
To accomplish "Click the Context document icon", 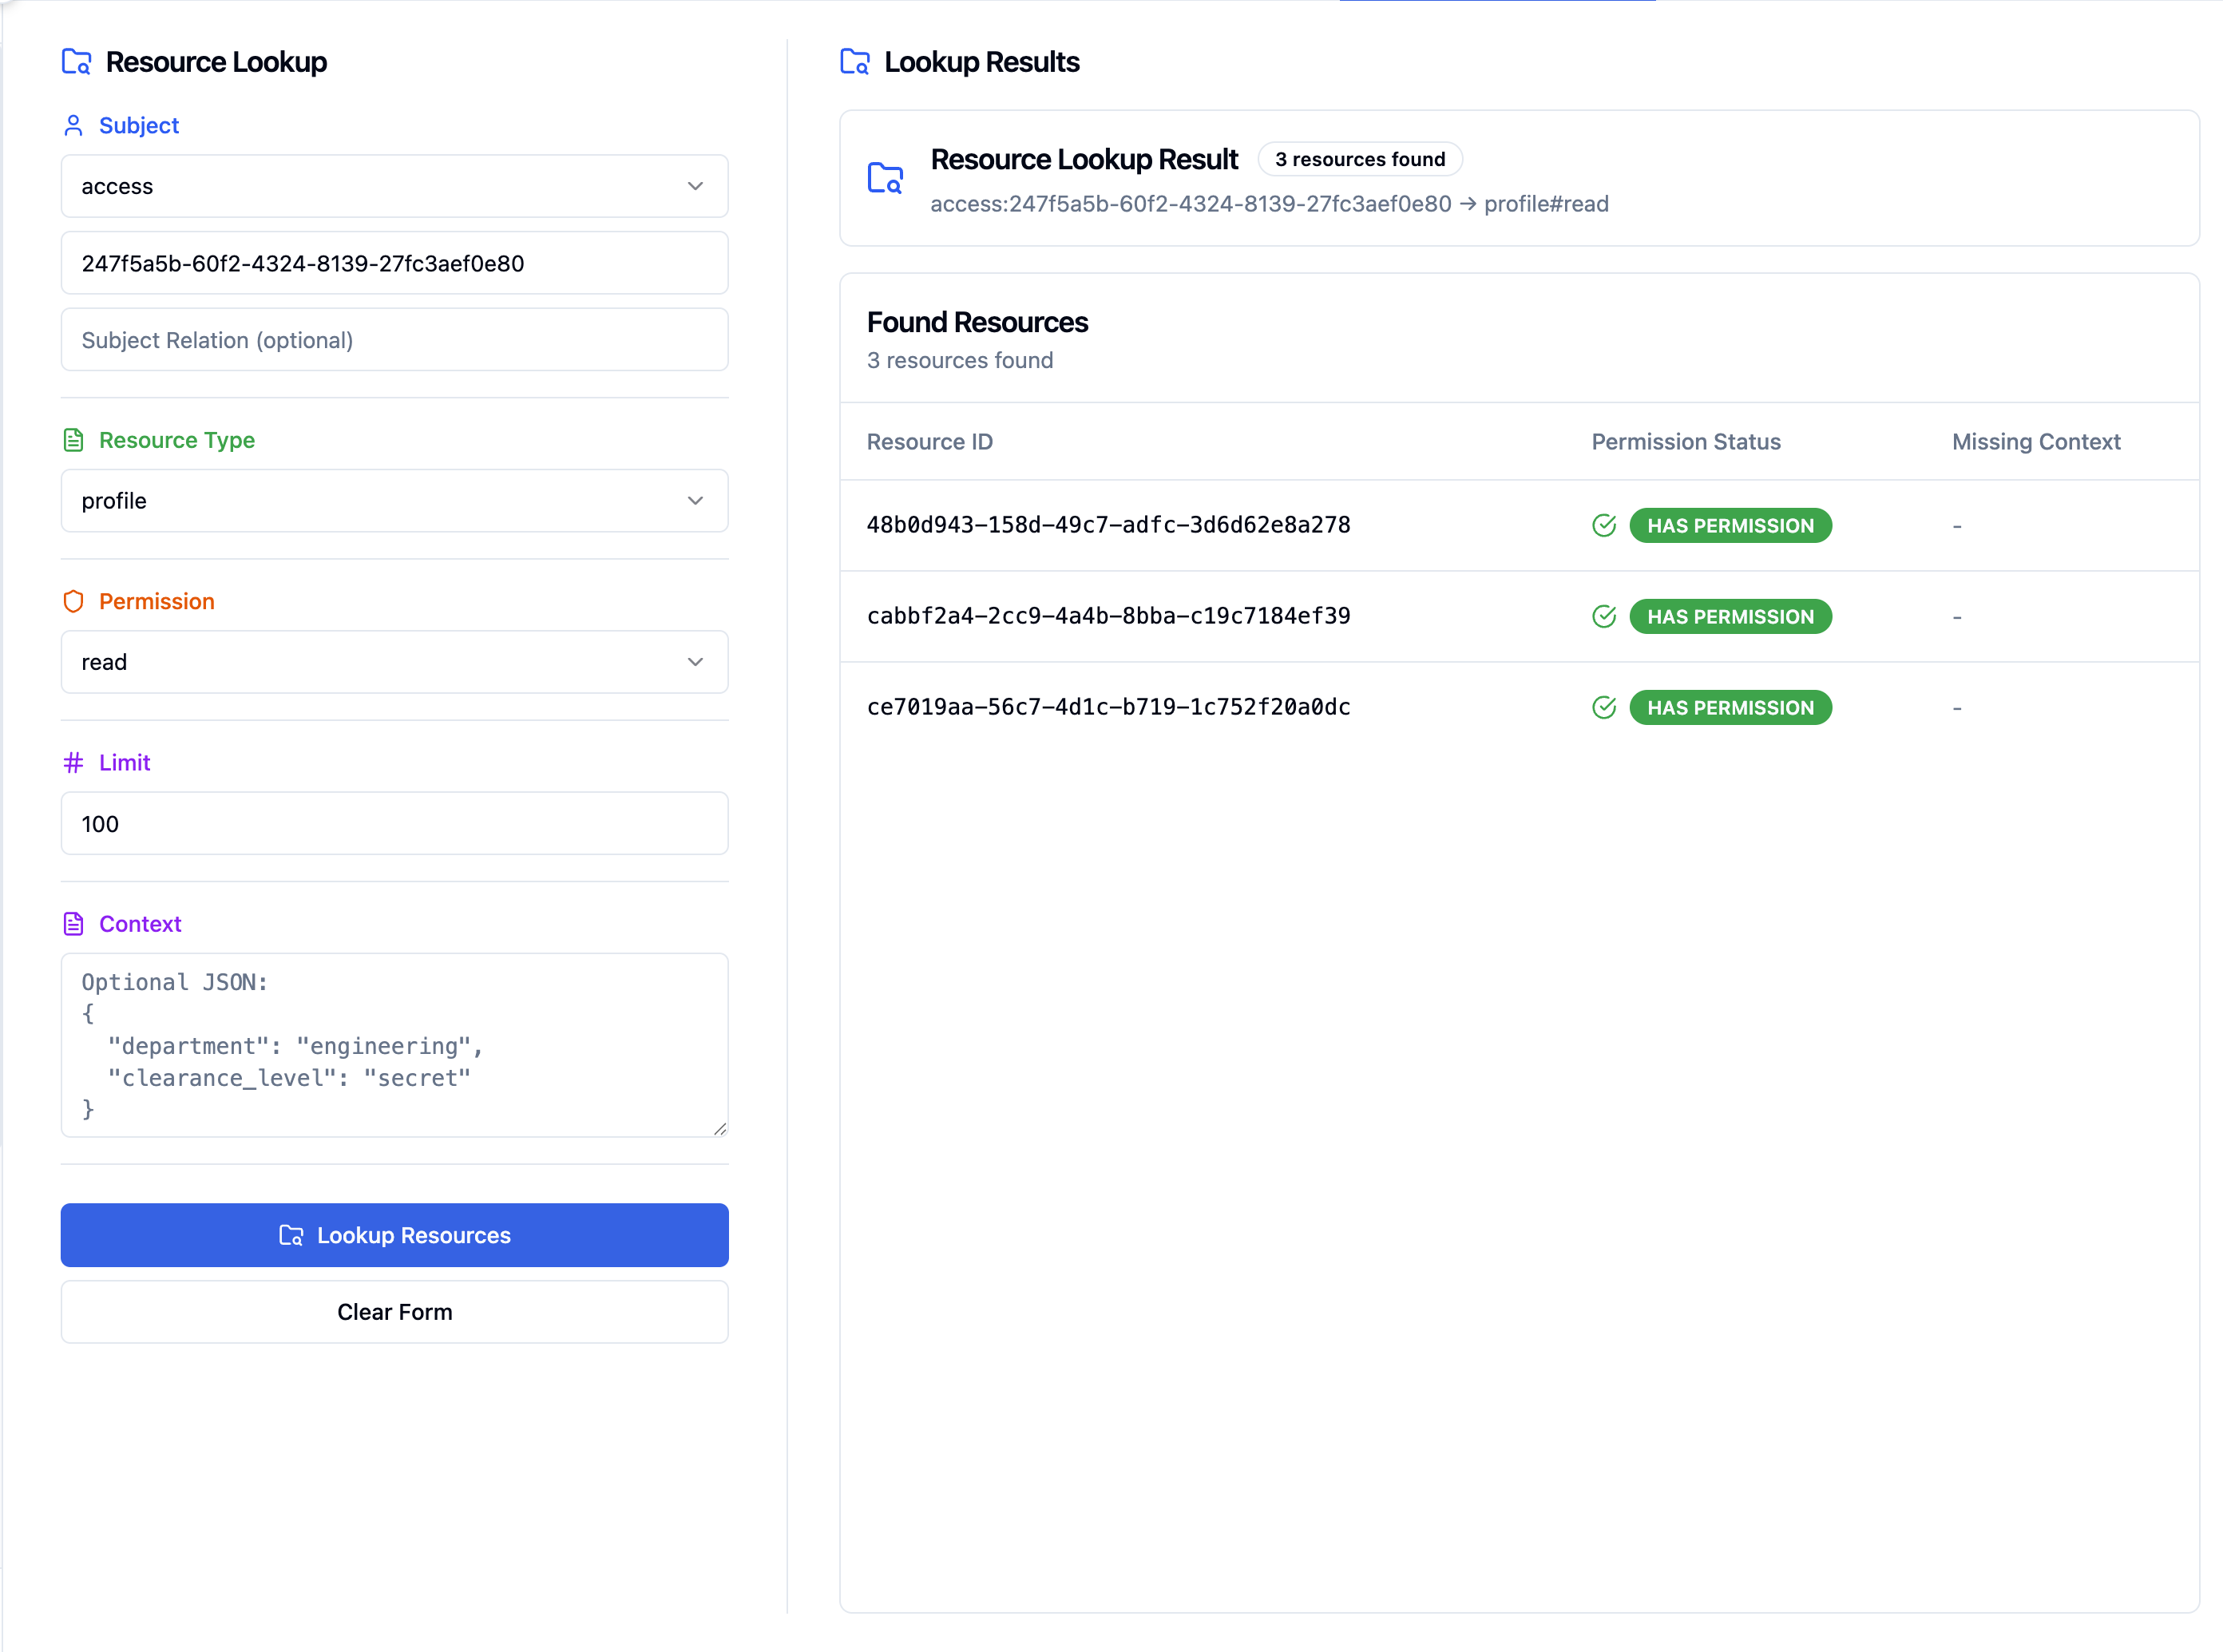I will [x=73, y=924].
